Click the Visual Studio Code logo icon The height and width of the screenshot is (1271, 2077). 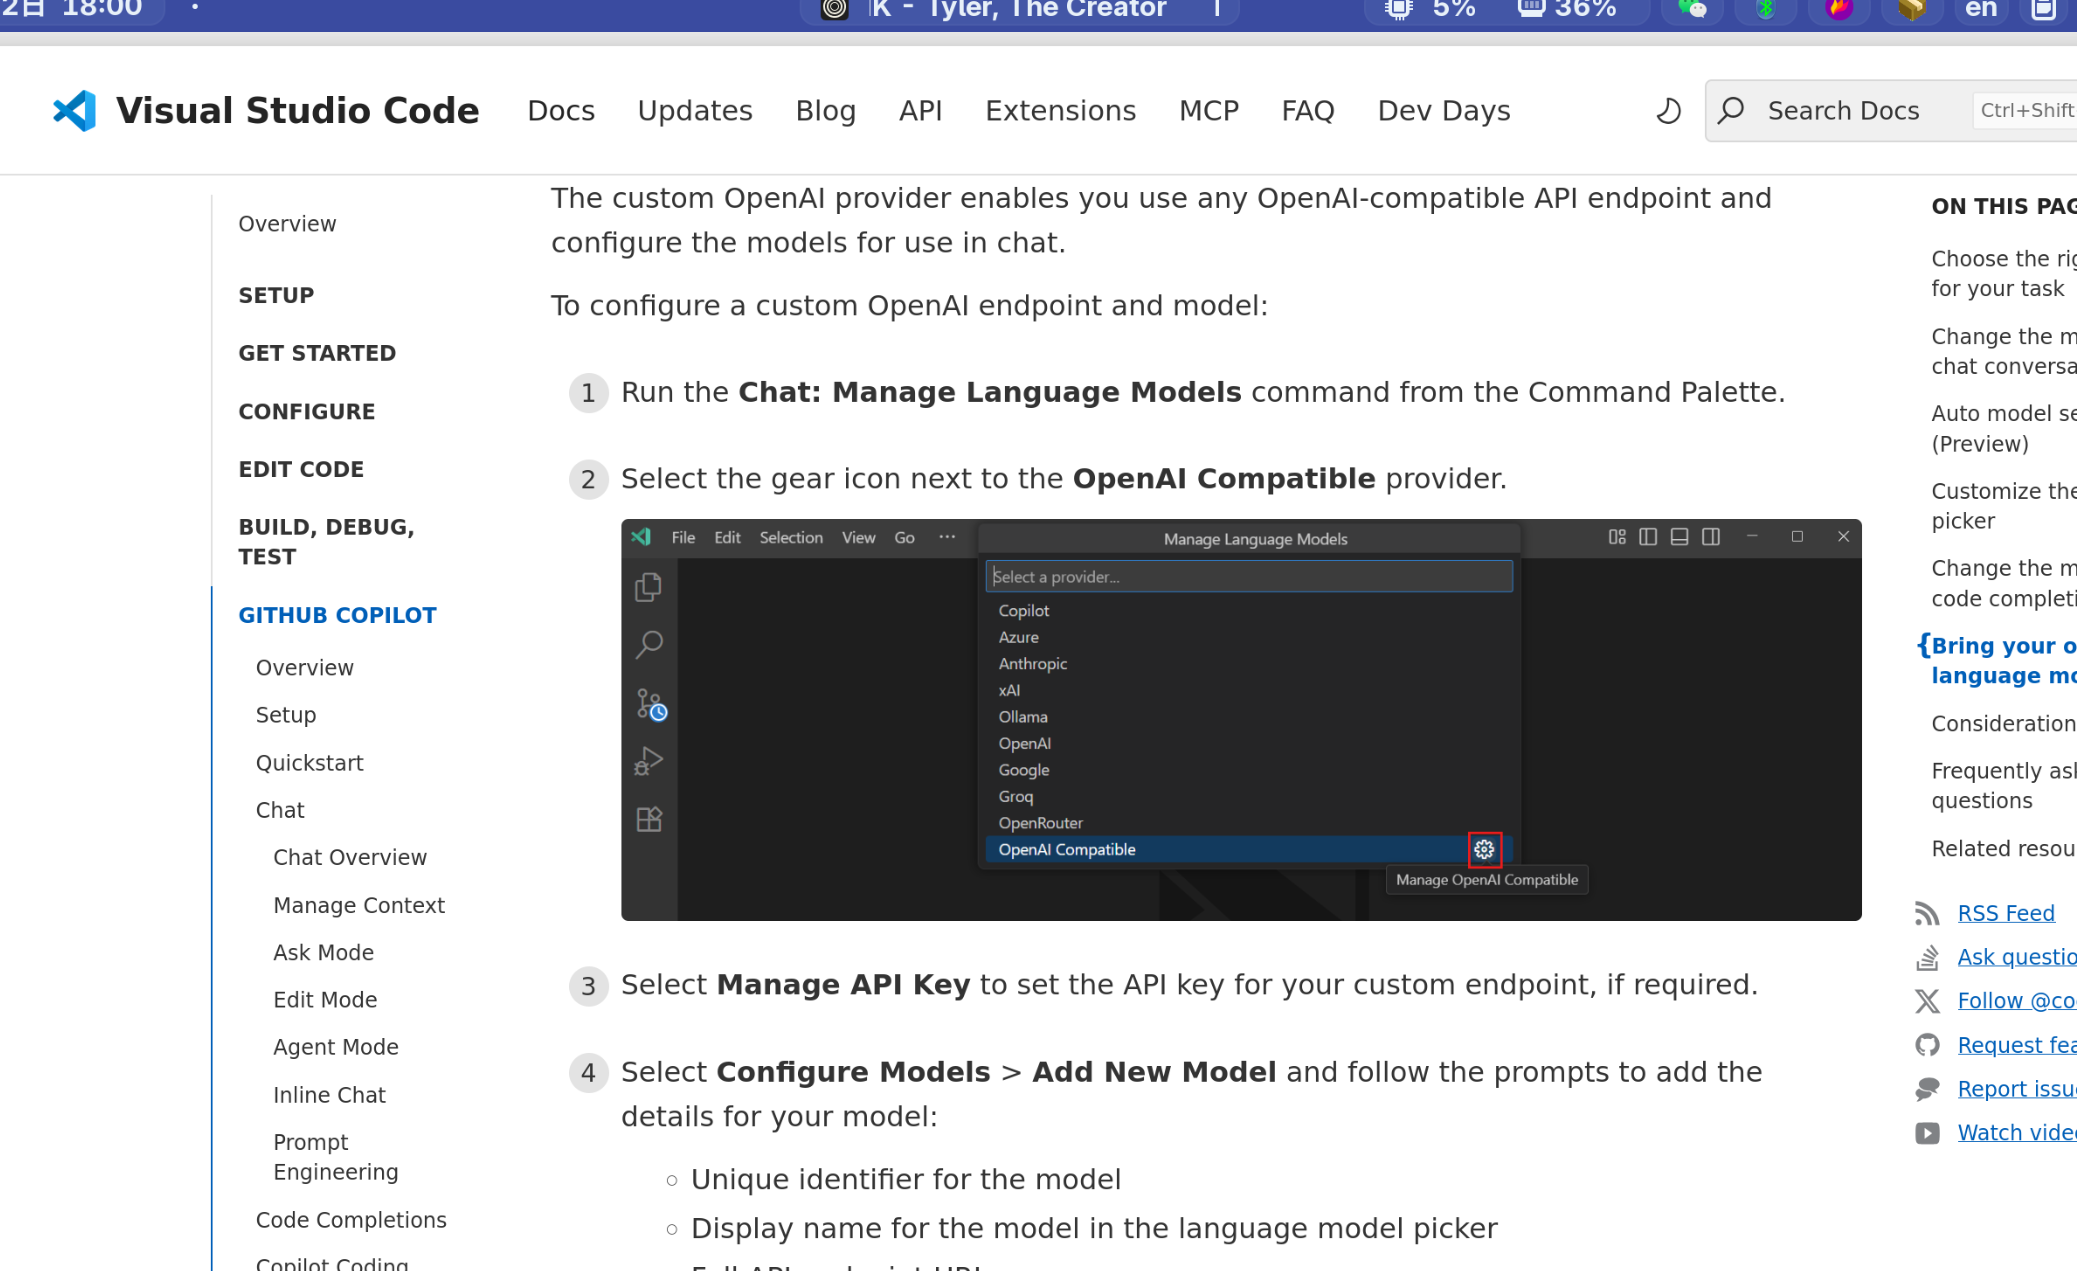pos(75,111)
